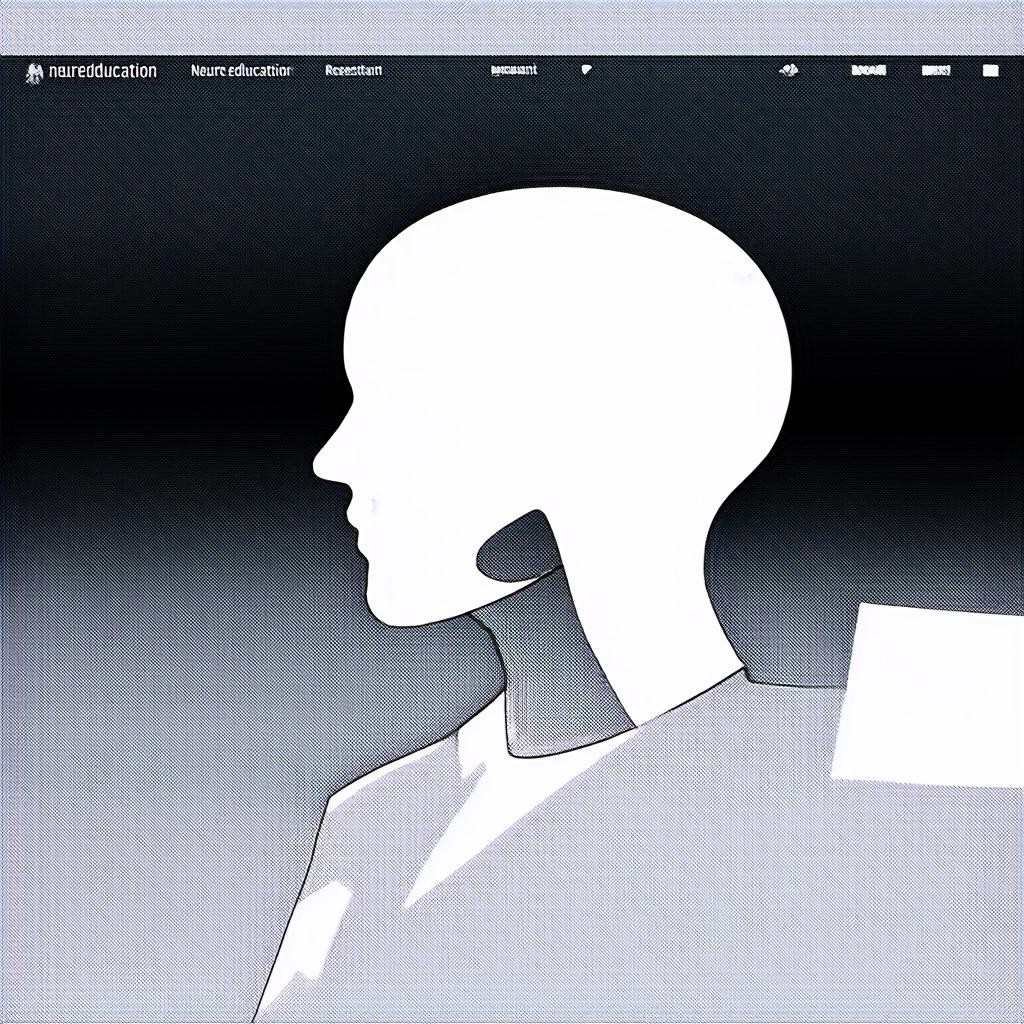
Task: Open the third navigation bar item
Action: click(x=353, y=71)
